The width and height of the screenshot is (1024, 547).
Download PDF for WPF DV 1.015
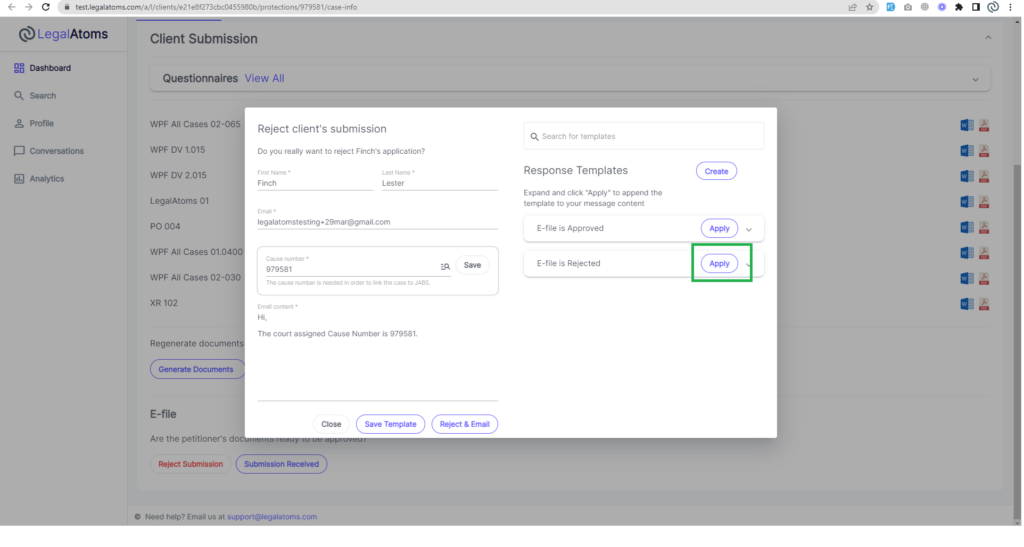pyautogui.click(x=983, y=151)
